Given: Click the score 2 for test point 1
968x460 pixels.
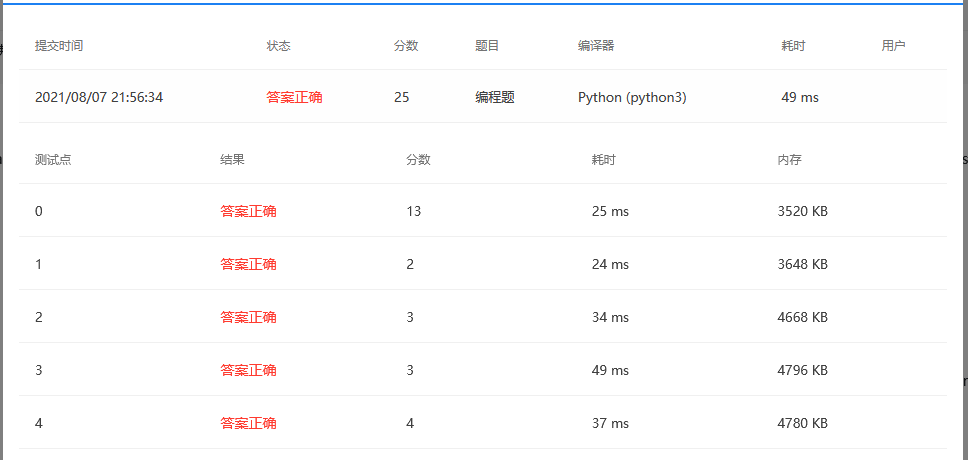Looking at the screenshot, I should click(410, 264).
